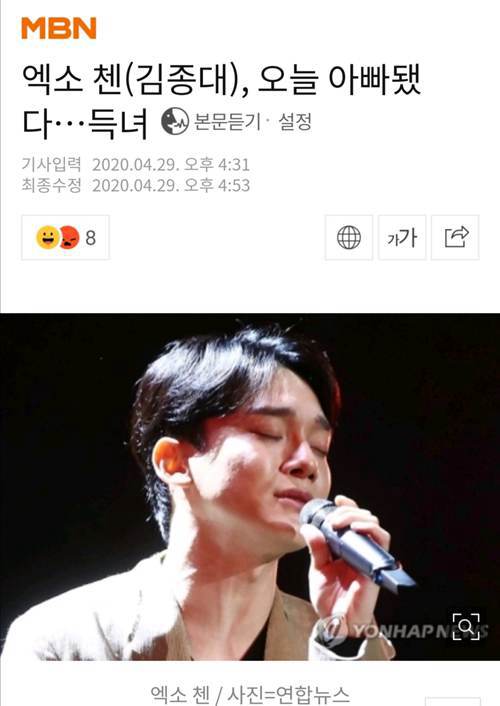The width and height of the screenshot is (500, 706).
Task: Start listening via 본문듣기 text
Action: coord(227,122)
